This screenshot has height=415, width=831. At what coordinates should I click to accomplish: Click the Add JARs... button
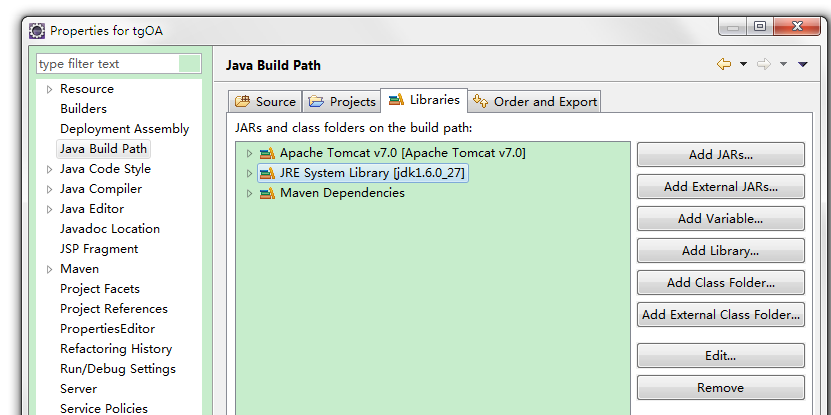721,155
